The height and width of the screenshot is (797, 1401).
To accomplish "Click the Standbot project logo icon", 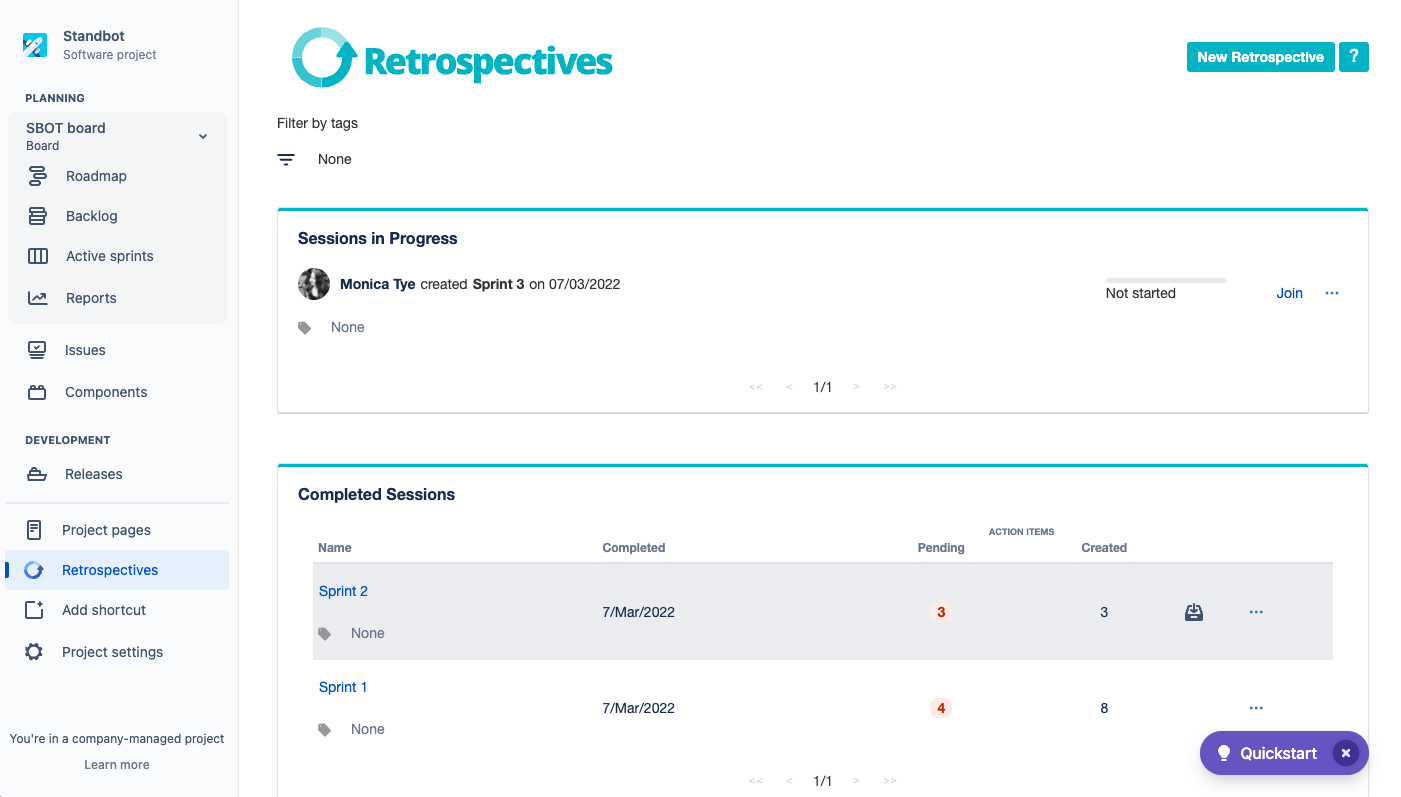I will point(35,45).
